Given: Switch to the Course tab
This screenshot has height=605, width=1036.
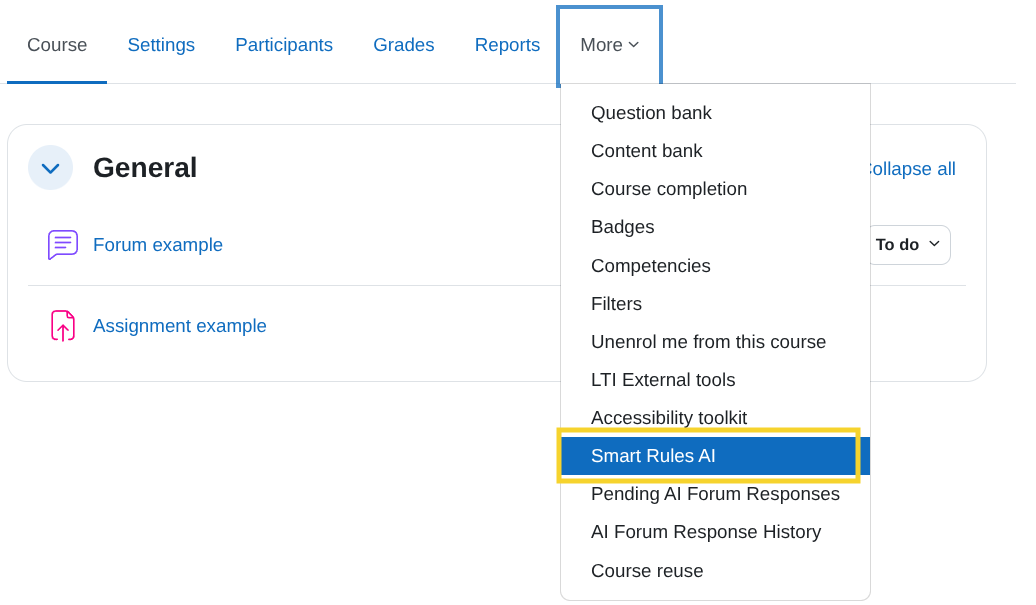Looking at the screenshot, I should click(x=57, y=45).
